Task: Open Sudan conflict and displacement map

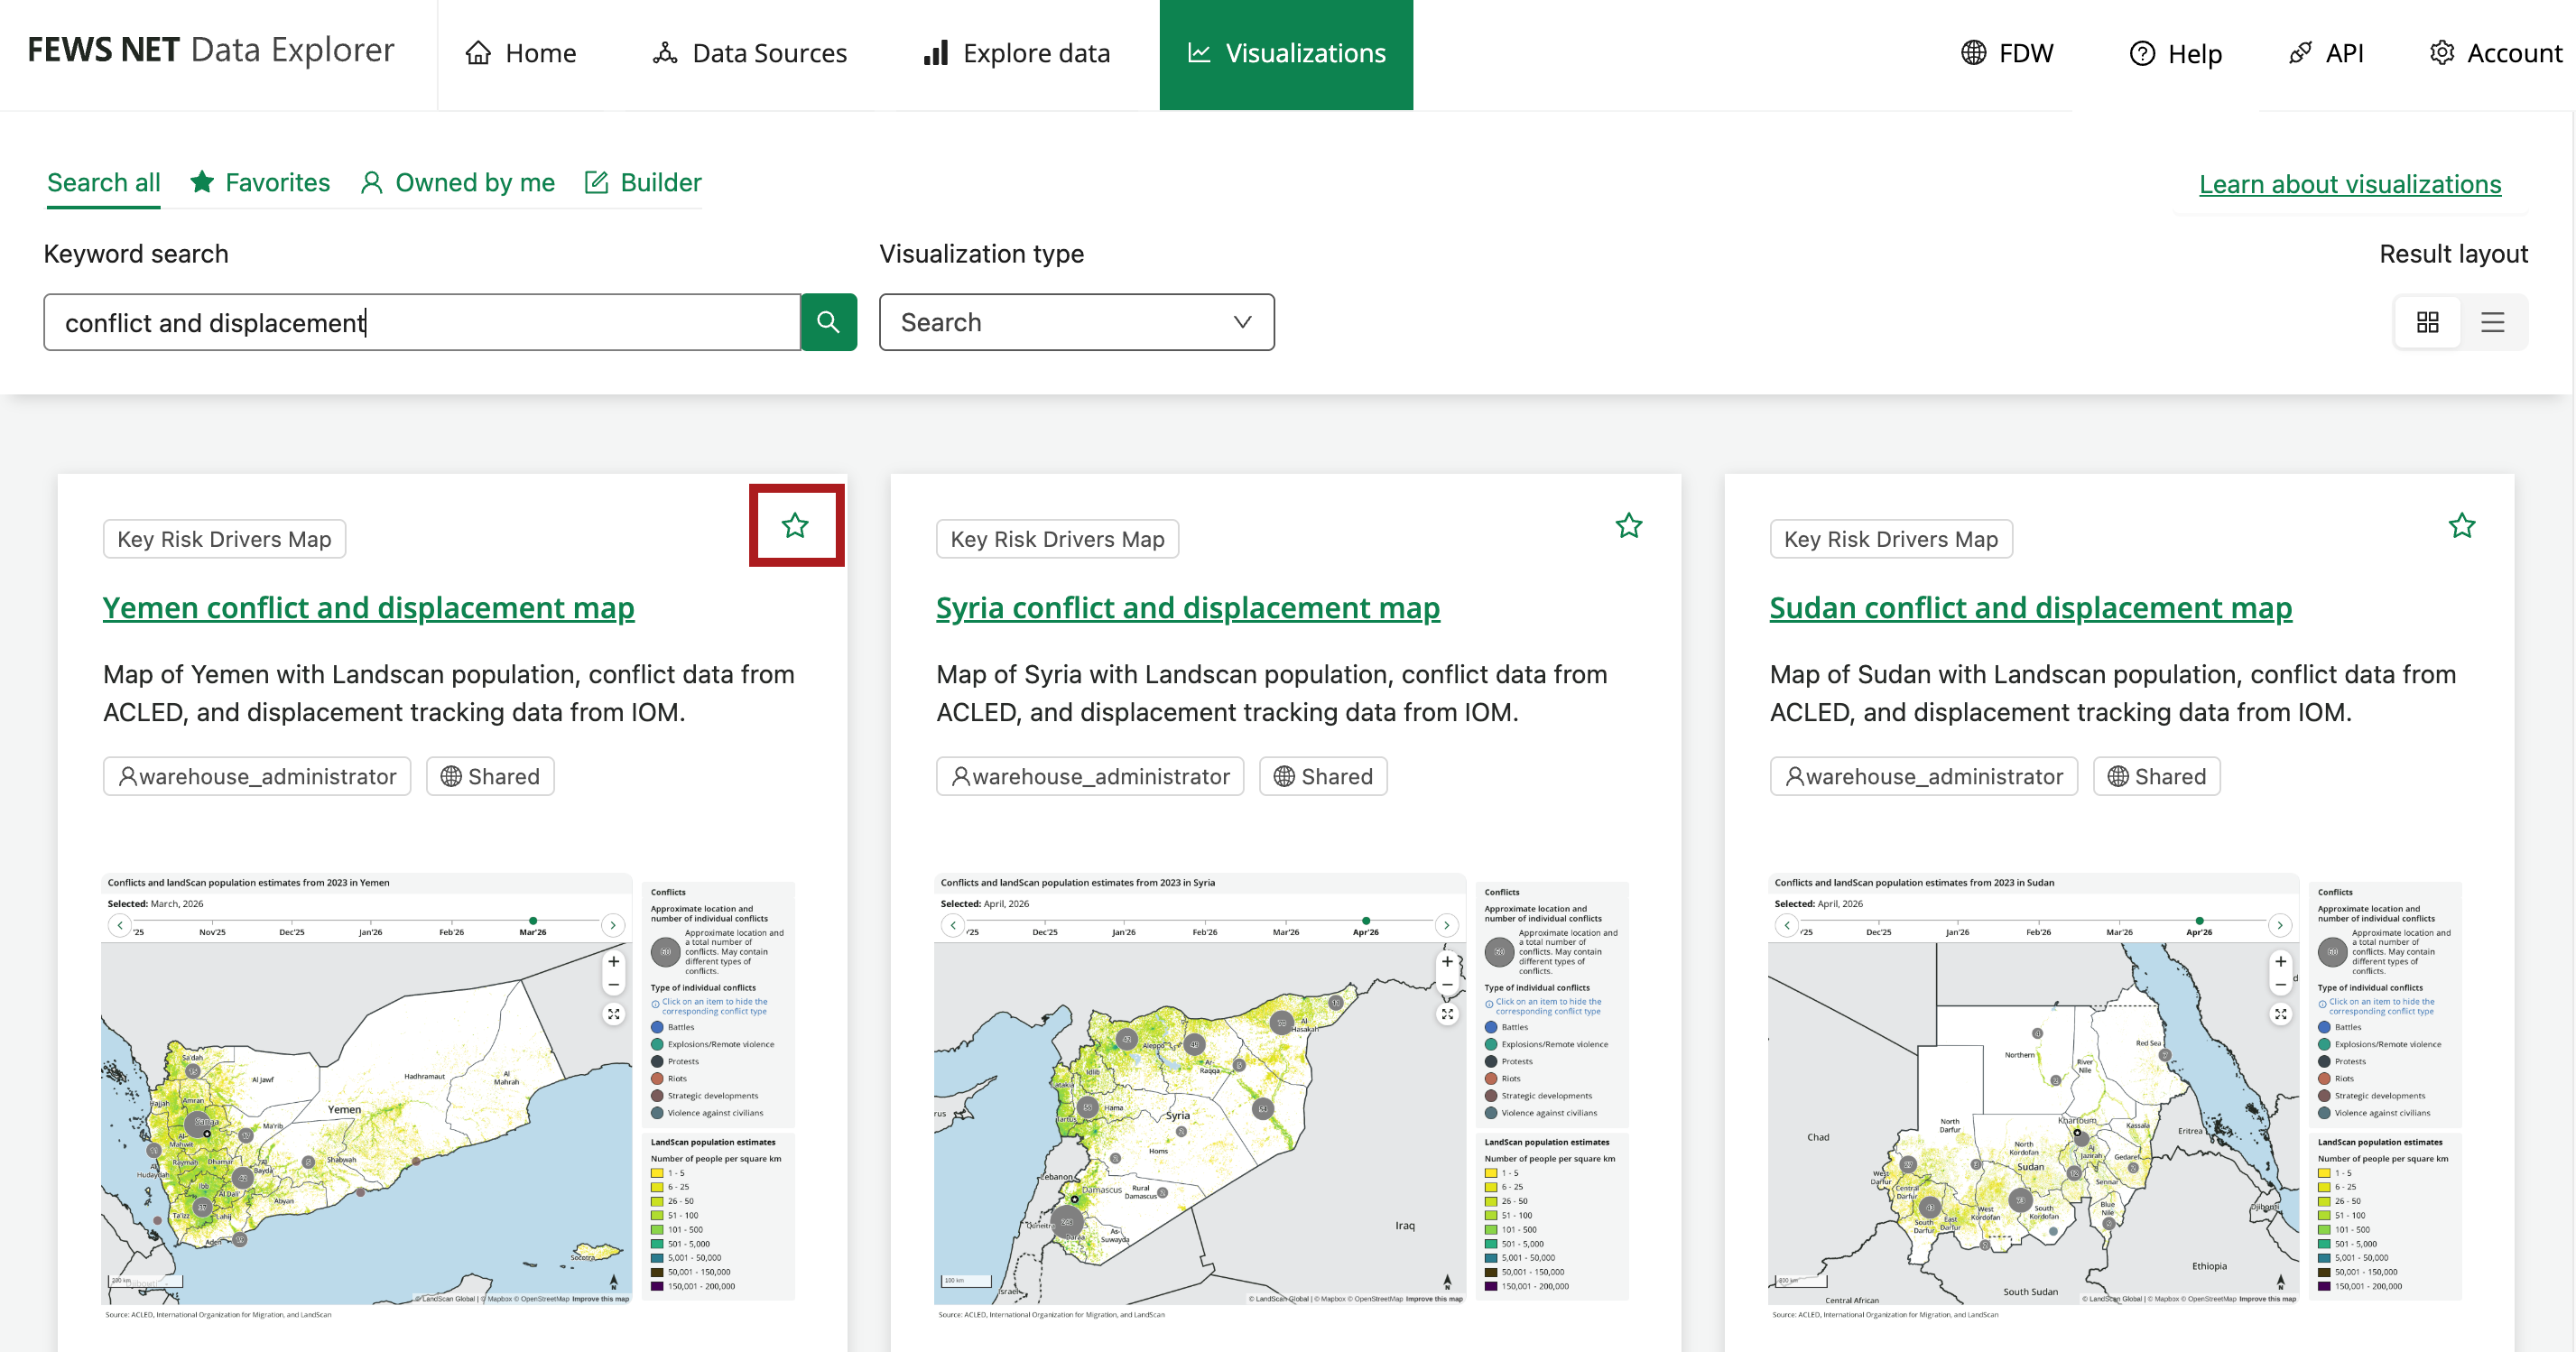Action: [x=2031, y=608]
